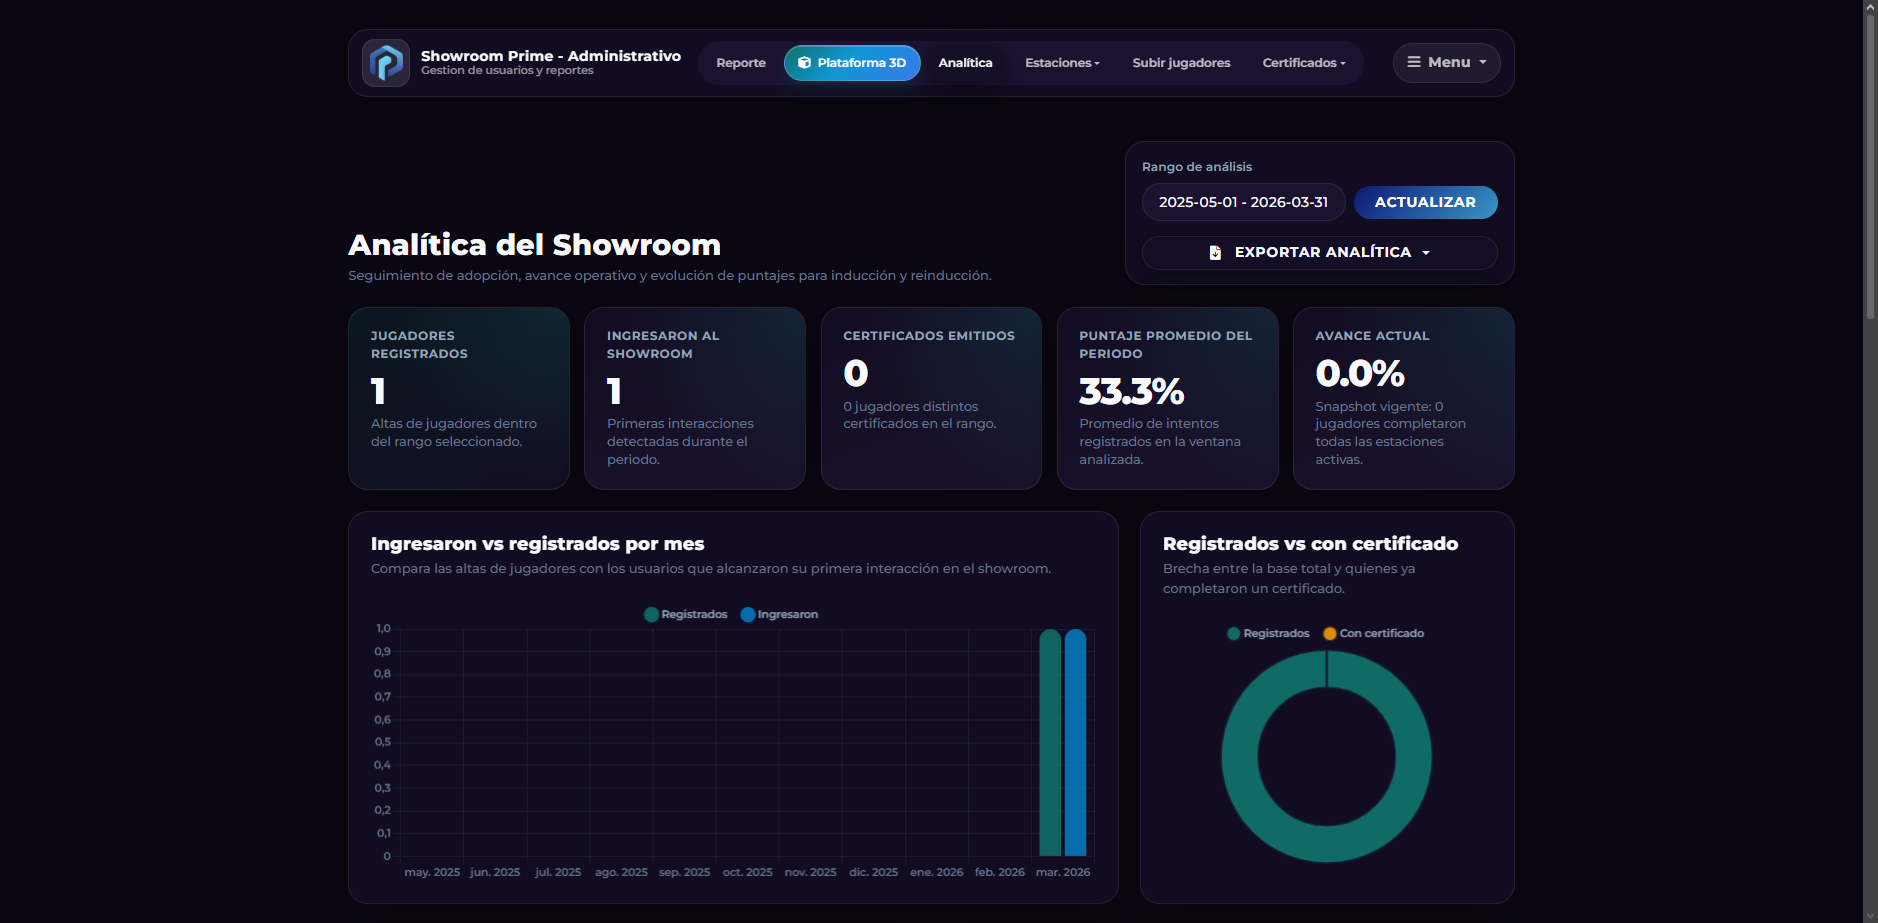
Task: Click the date range input field
Action: (1243, 202)
